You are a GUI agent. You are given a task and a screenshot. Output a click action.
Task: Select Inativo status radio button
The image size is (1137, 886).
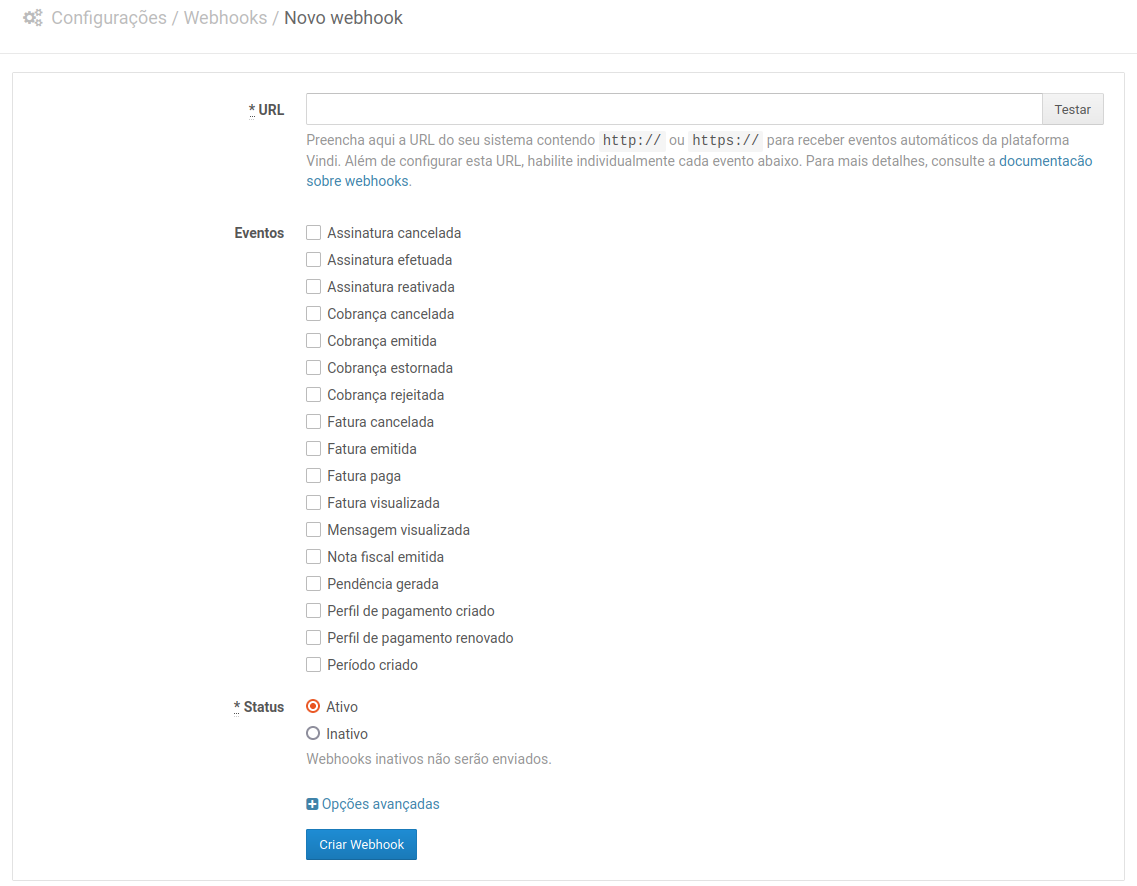(313, 733)
